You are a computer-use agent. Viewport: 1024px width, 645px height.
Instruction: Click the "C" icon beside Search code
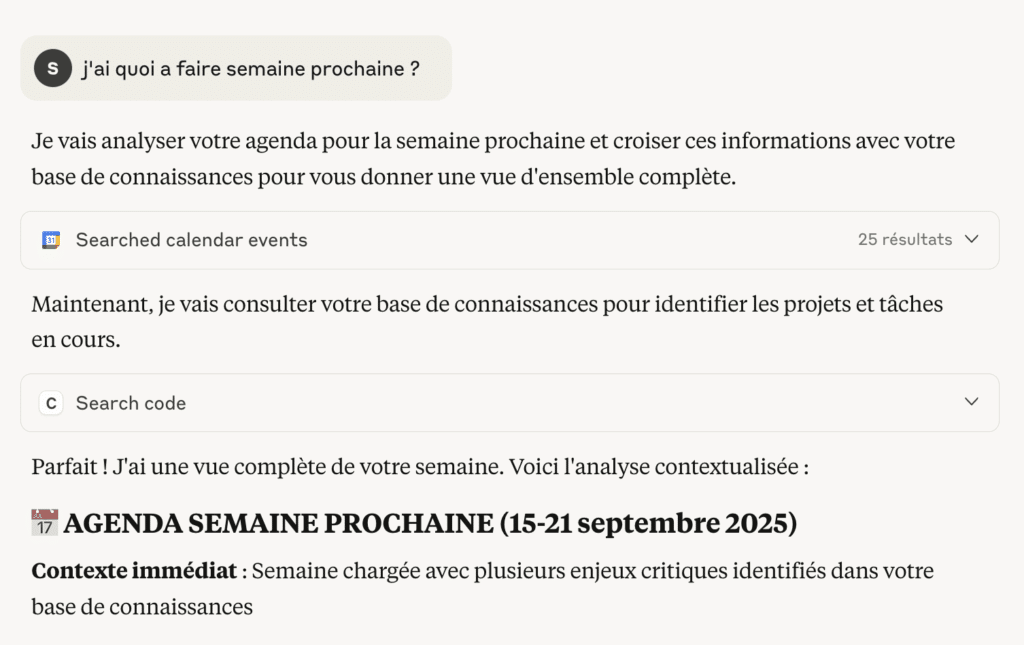click(x=51, y=403)
